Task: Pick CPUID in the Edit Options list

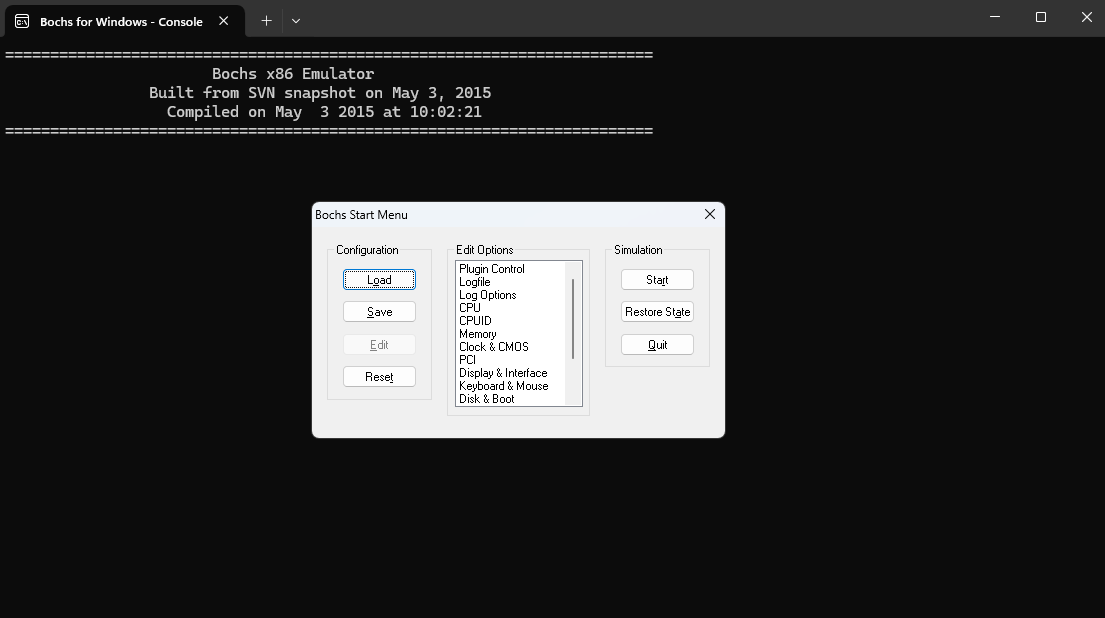Action: (x=476, y=321)
